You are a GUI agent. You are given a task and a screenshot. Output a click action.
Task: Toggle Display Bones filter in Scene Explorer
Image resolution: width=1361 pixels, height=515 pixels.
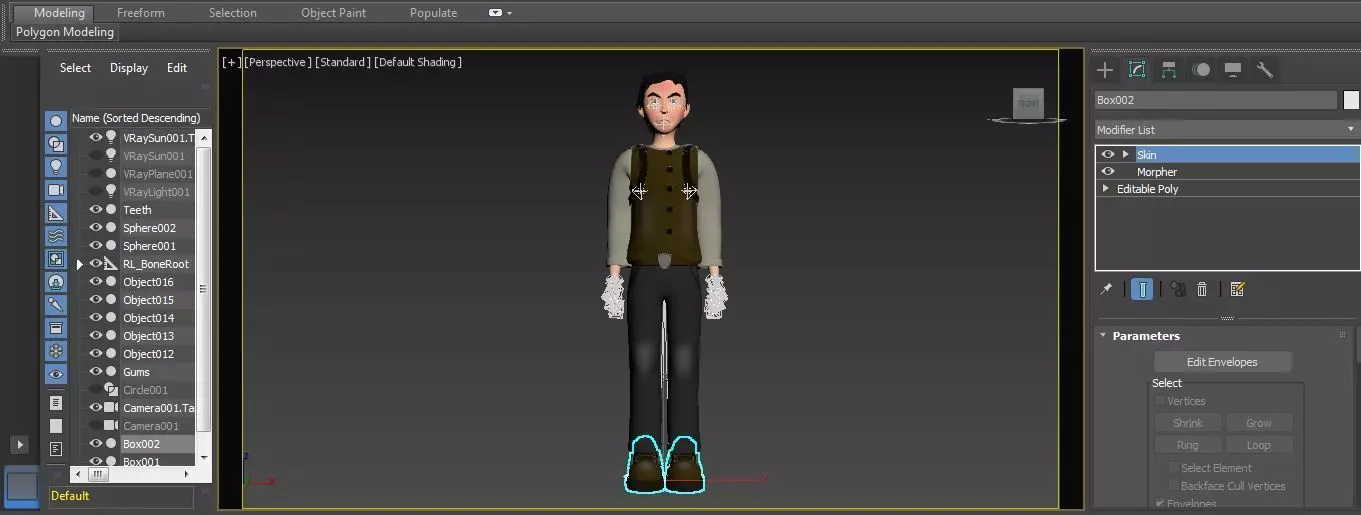coord(56,304)
